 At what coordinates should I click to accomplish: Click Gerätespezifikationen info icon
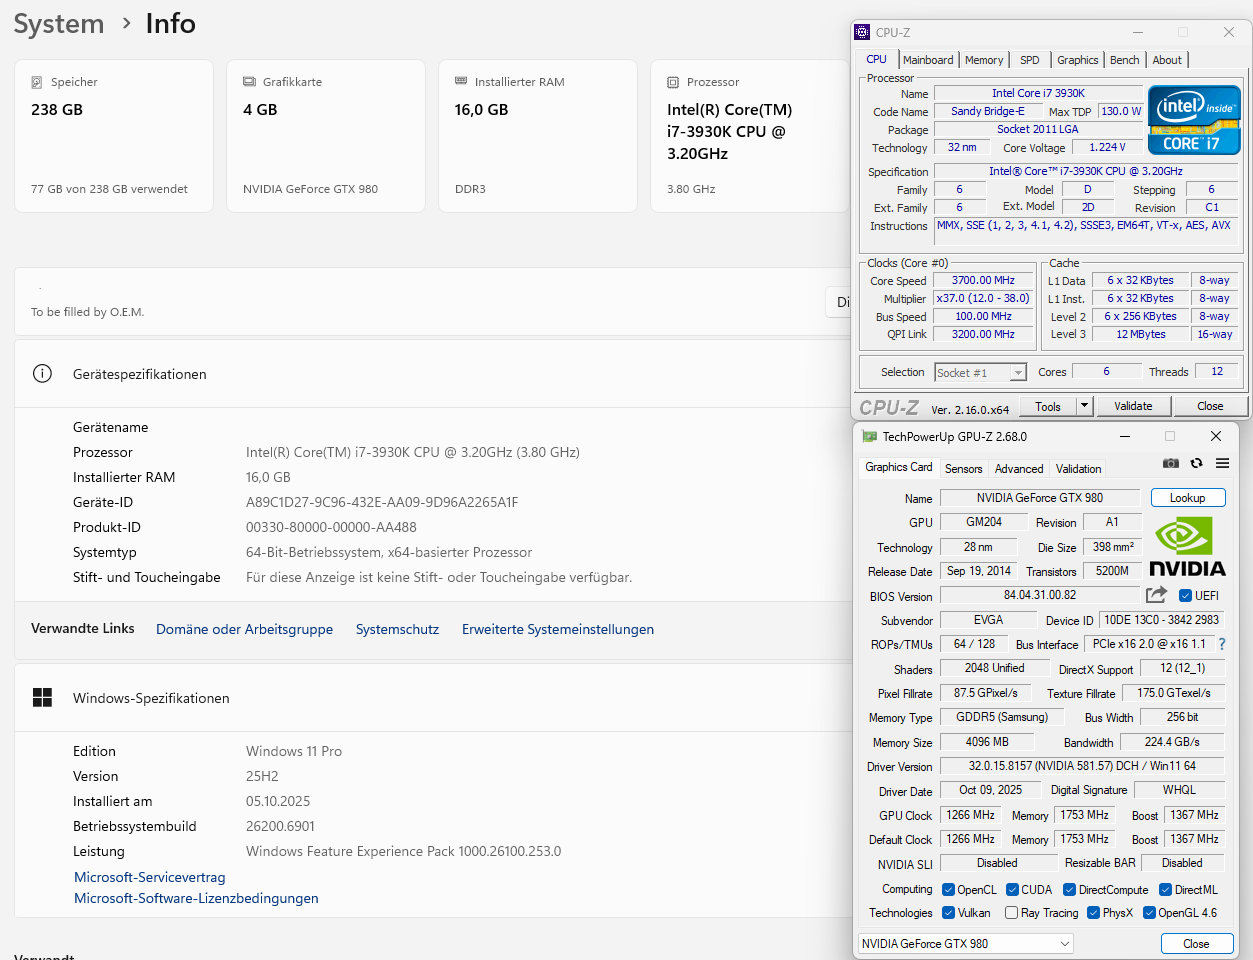[42, 374]
